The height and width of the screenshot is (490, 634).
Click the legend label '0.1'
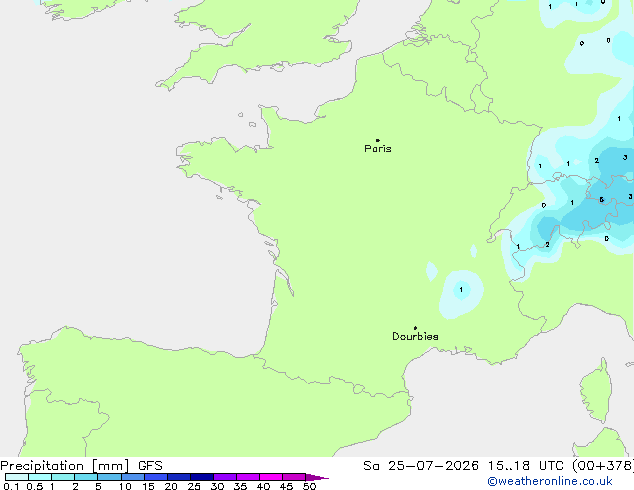[11, 486]
